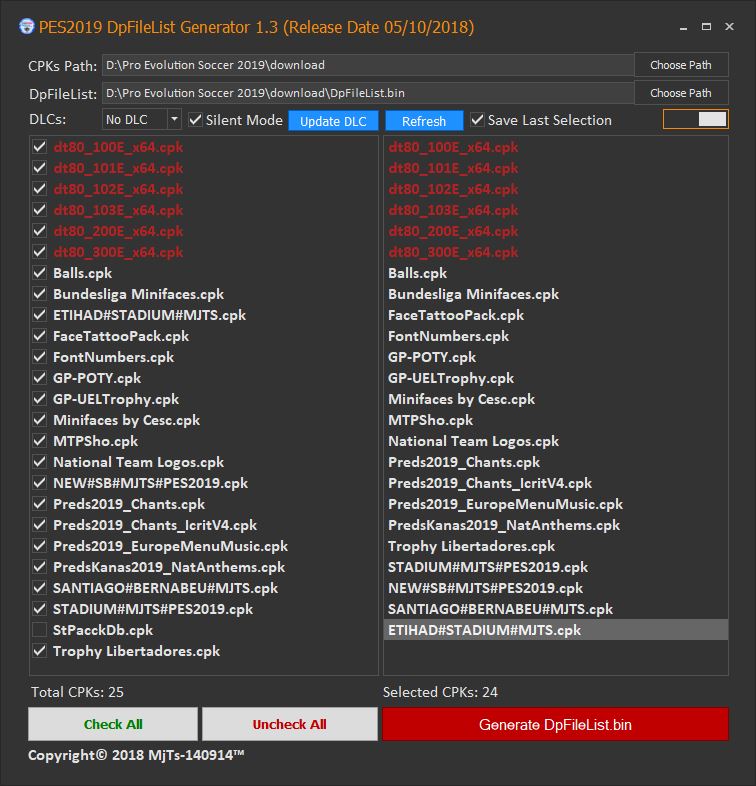This screenshot has height=786, width=756.
Task: Click the Uncheck All button
Action: [290, 724]
